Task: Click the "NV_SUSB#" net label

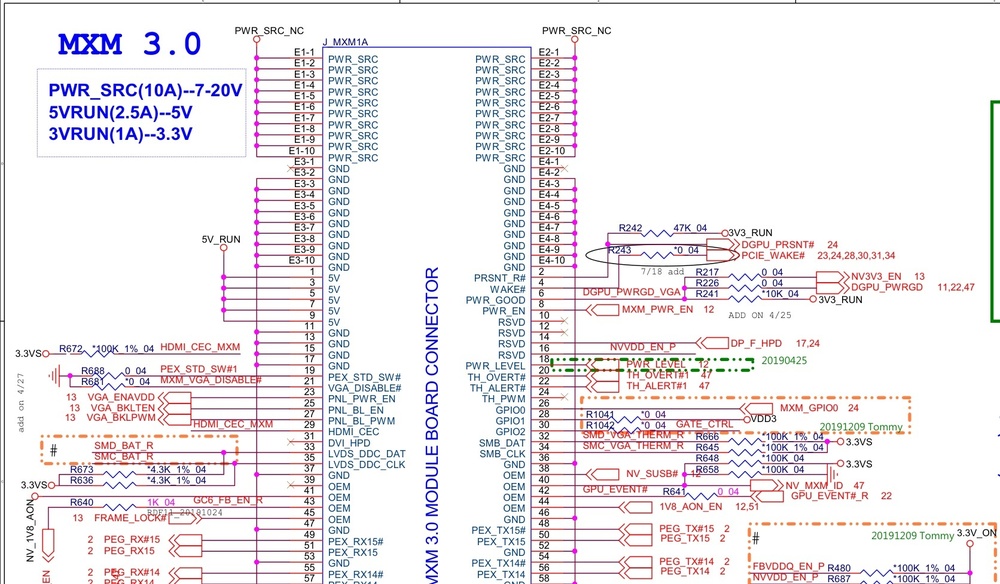Action: pos(651,474)
